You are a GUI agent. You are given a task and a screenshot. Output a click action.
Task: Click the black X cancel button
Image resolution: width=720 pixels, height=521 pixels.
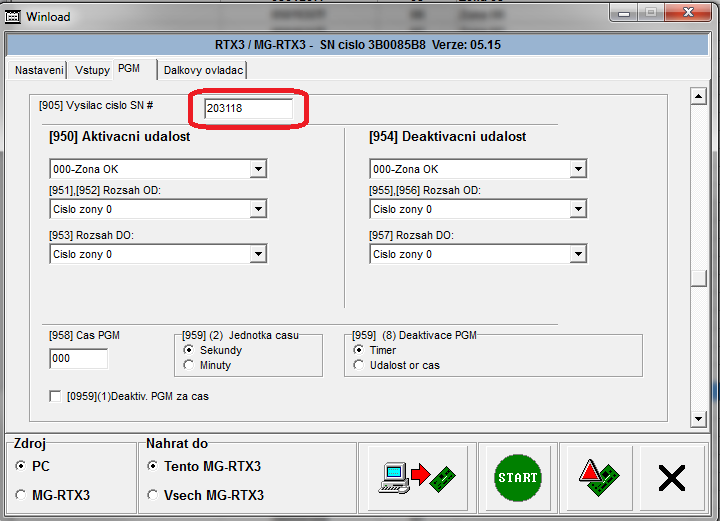click(672, 477)
